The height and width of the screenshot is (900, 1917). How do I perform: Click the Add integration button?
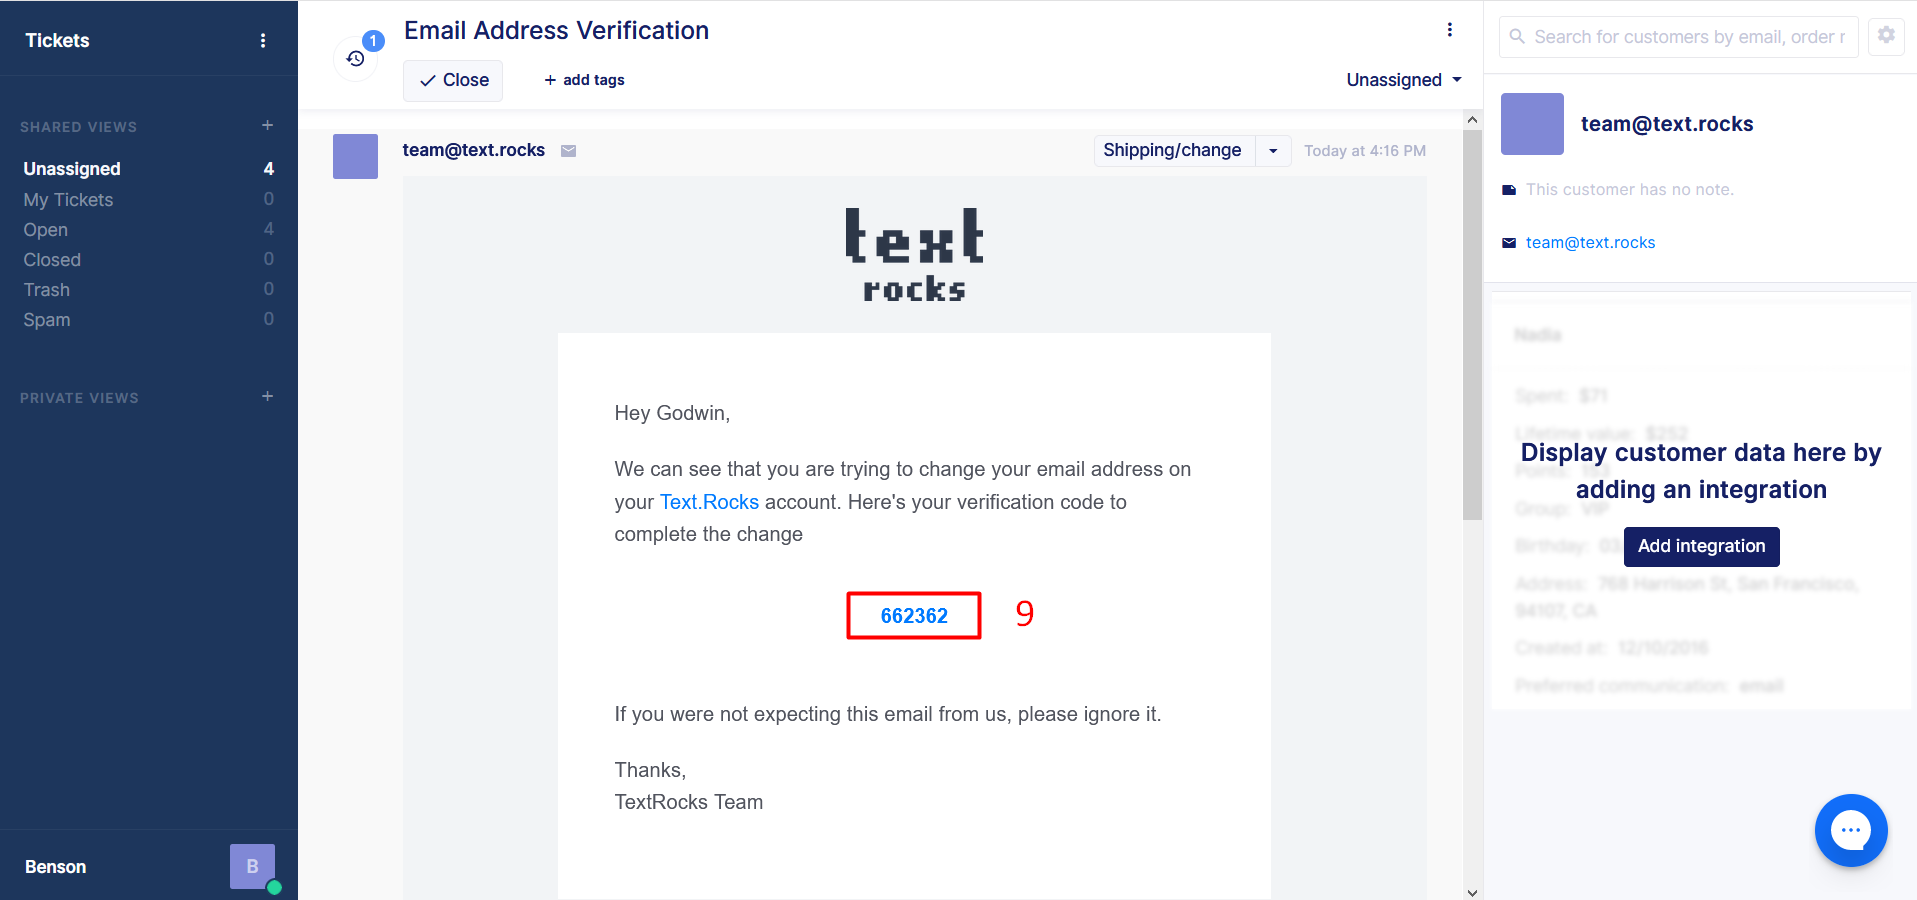pyautogui.click(x=1701, y=546)
